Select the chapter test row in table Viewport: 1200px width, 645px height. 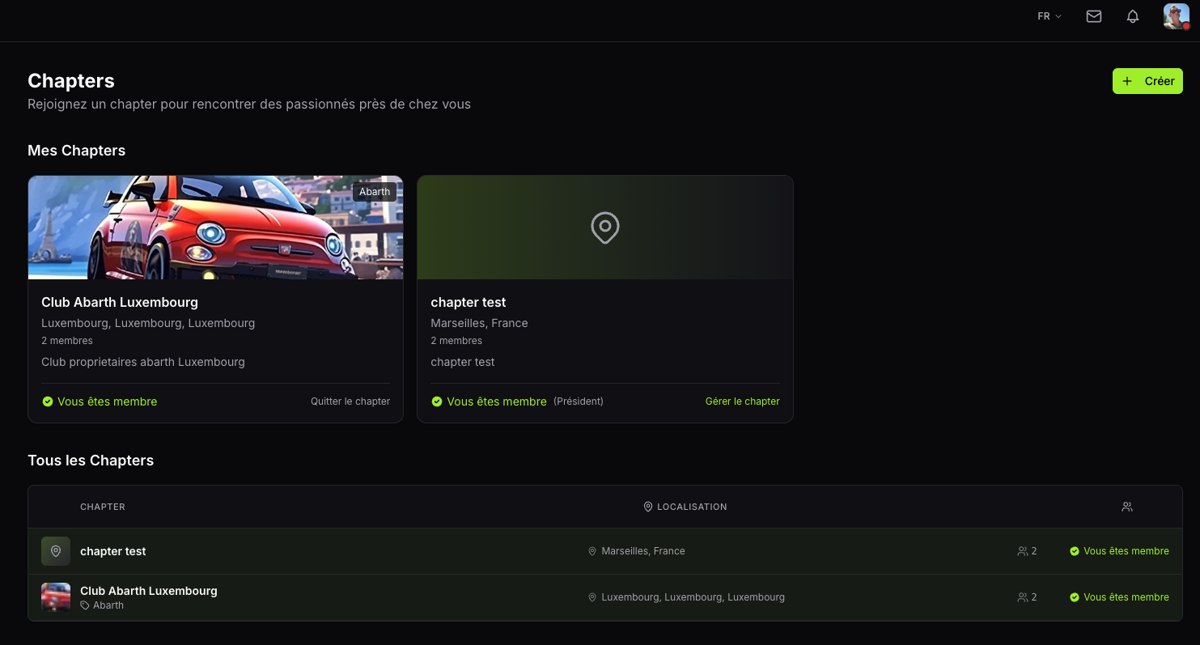[113, 551]
